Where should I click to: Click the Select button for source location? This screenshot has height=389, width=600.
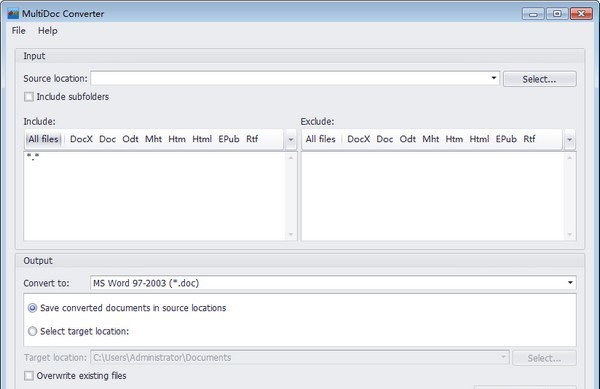pyautogui.click(x=540, y=79)
